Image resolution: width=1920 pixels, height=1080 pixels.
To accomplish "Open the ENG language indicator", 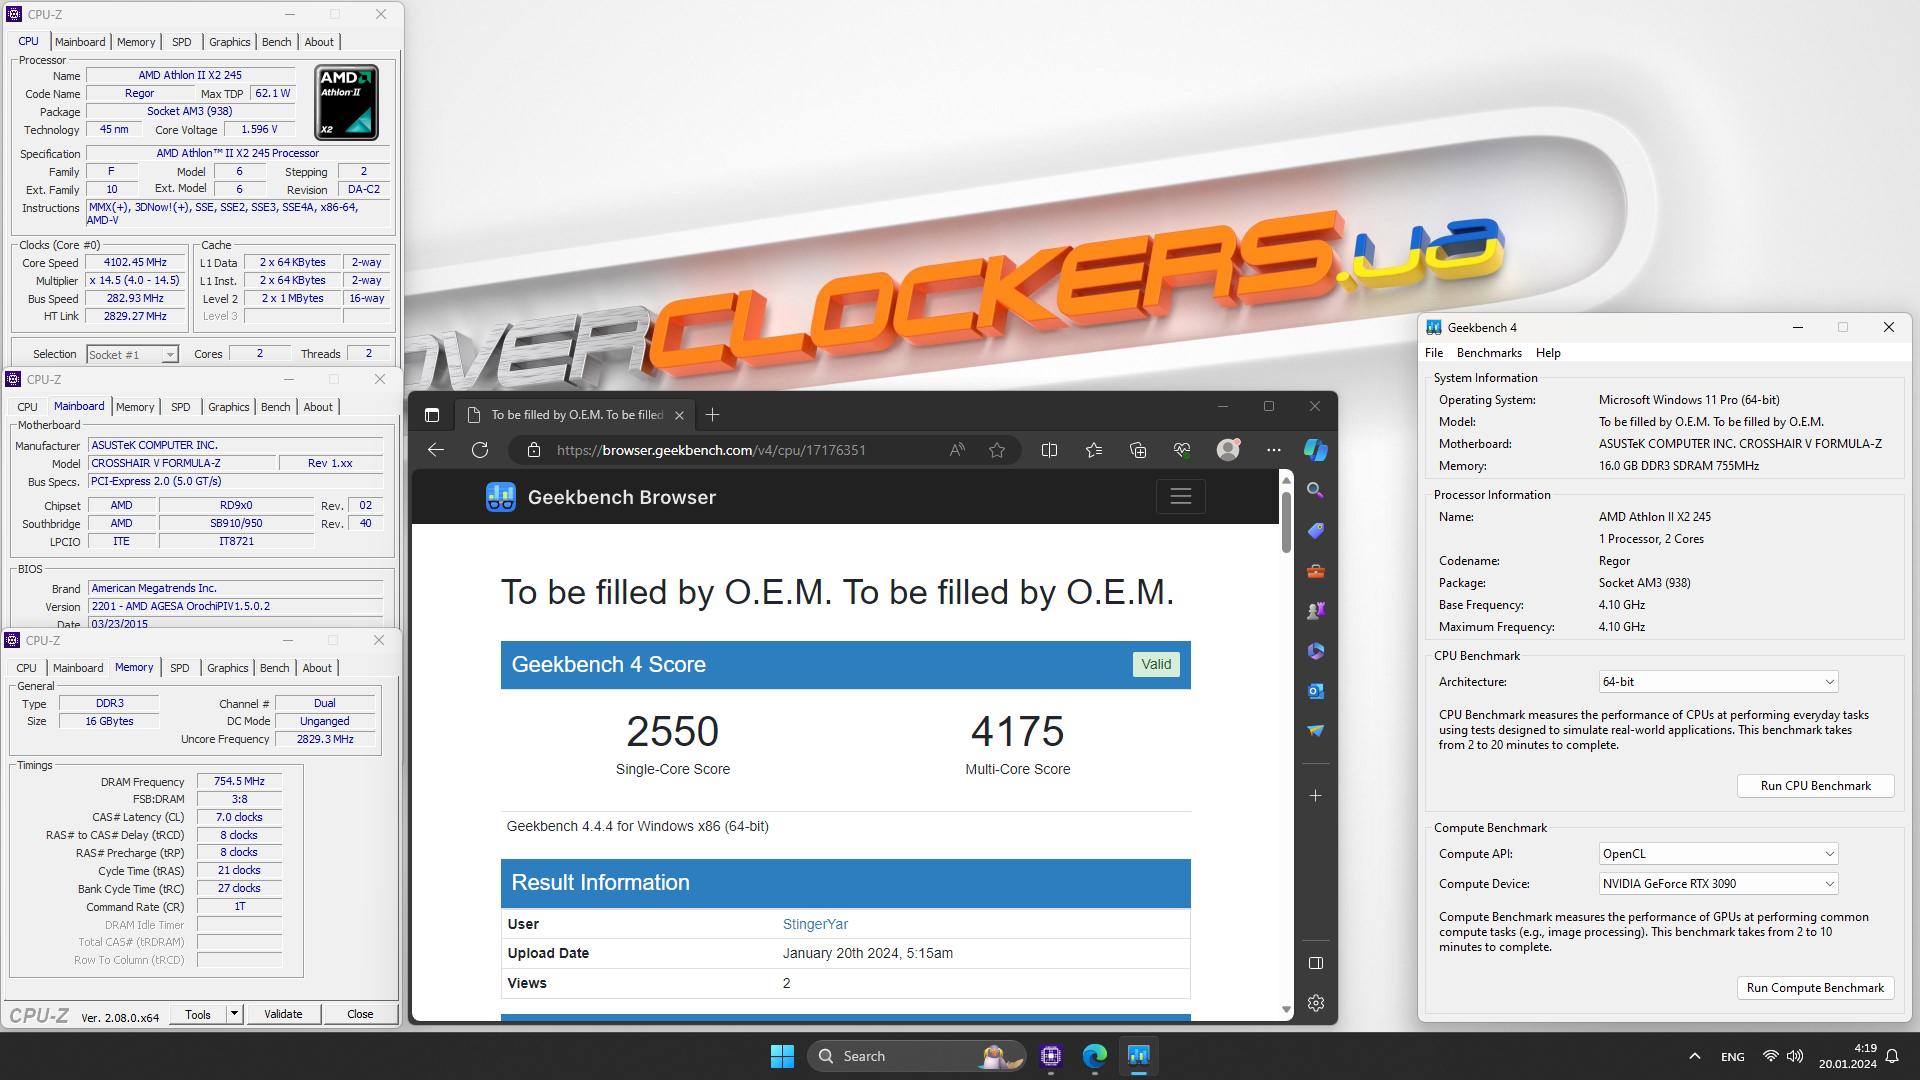I will click(1733, 1057).
